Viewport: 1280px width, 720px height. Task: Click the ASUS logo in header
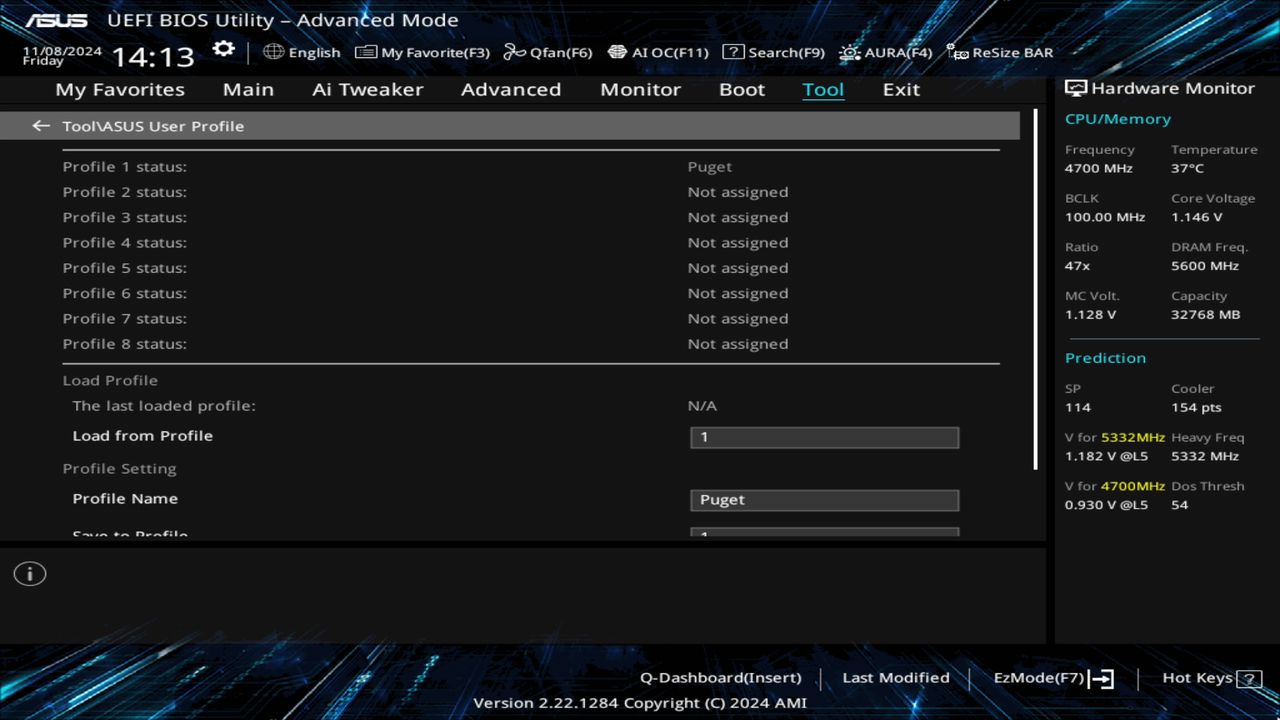56,20
